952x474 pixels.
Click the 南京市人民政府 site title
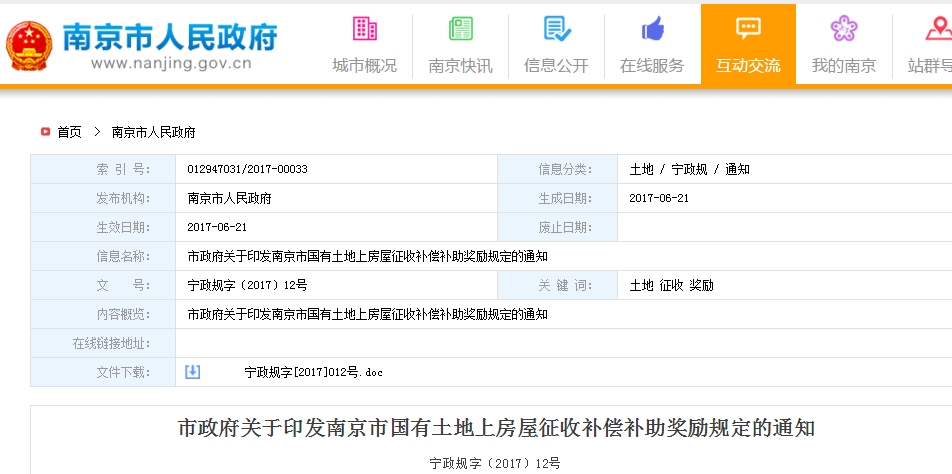(x=170, y=36)
